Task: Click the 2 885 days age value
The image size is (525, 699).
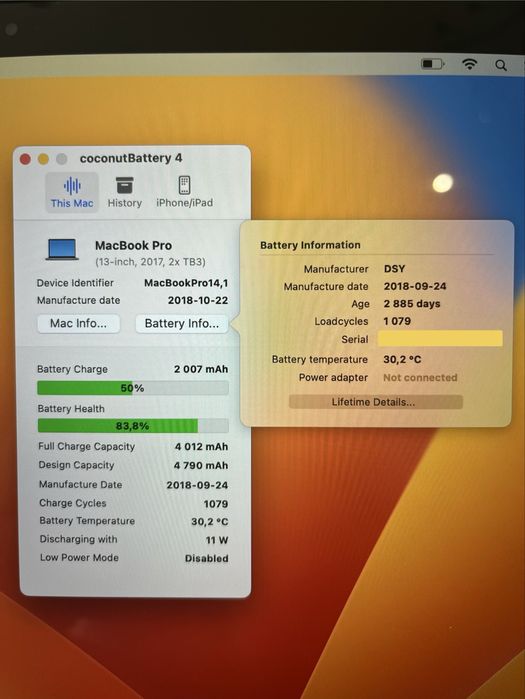Action: pos(412,304)
